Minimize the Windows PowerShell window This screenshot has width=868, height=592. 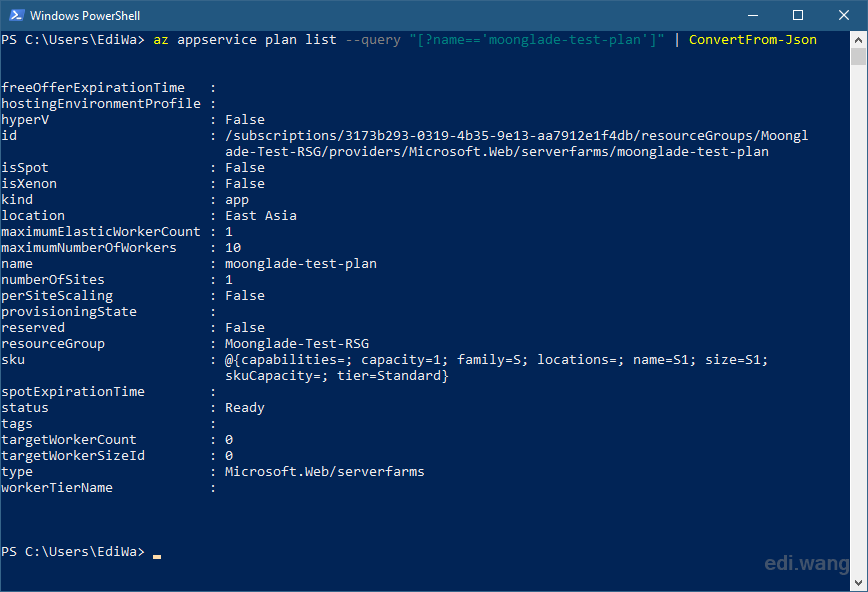click(753, 15)
